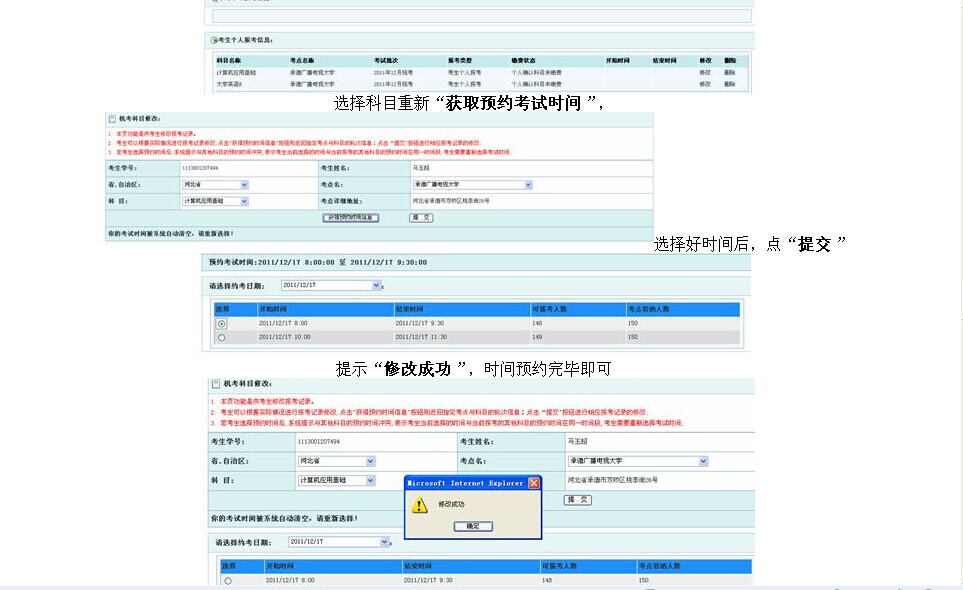Click the 考生个人报考信息 section icon
Screen dimensions: 963x590
(213, 41)
